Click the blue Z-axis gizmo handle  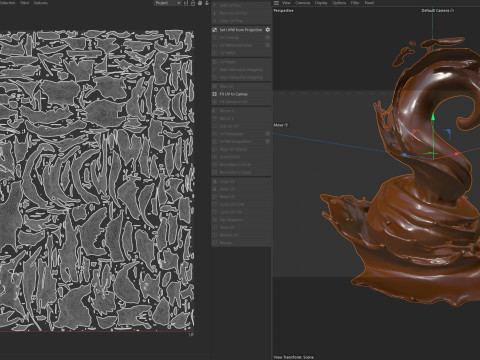[404, 155]
